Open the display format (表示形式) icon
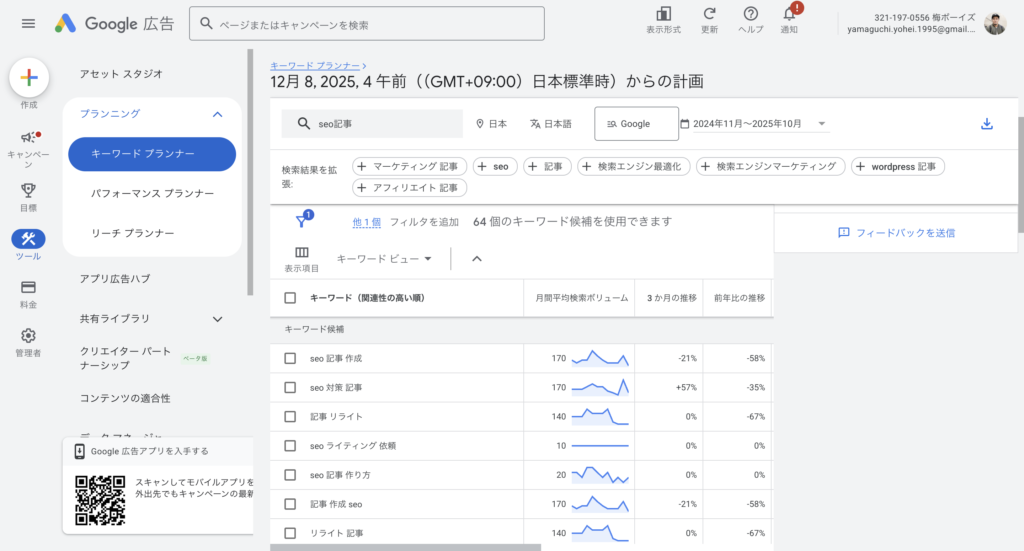The width and height of the screenshot is (1024, 551). (x=663, y=14)
